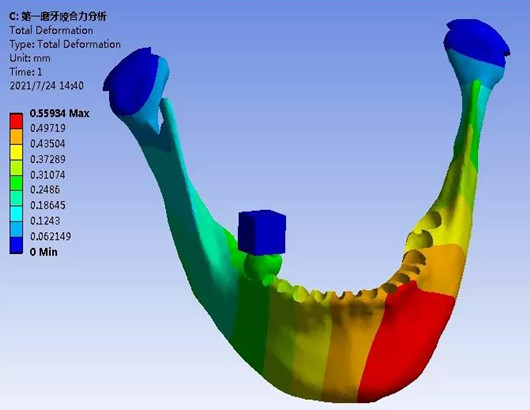Click the orange legend color band
The width and height of the screenshot is (530, 410).
16,137
